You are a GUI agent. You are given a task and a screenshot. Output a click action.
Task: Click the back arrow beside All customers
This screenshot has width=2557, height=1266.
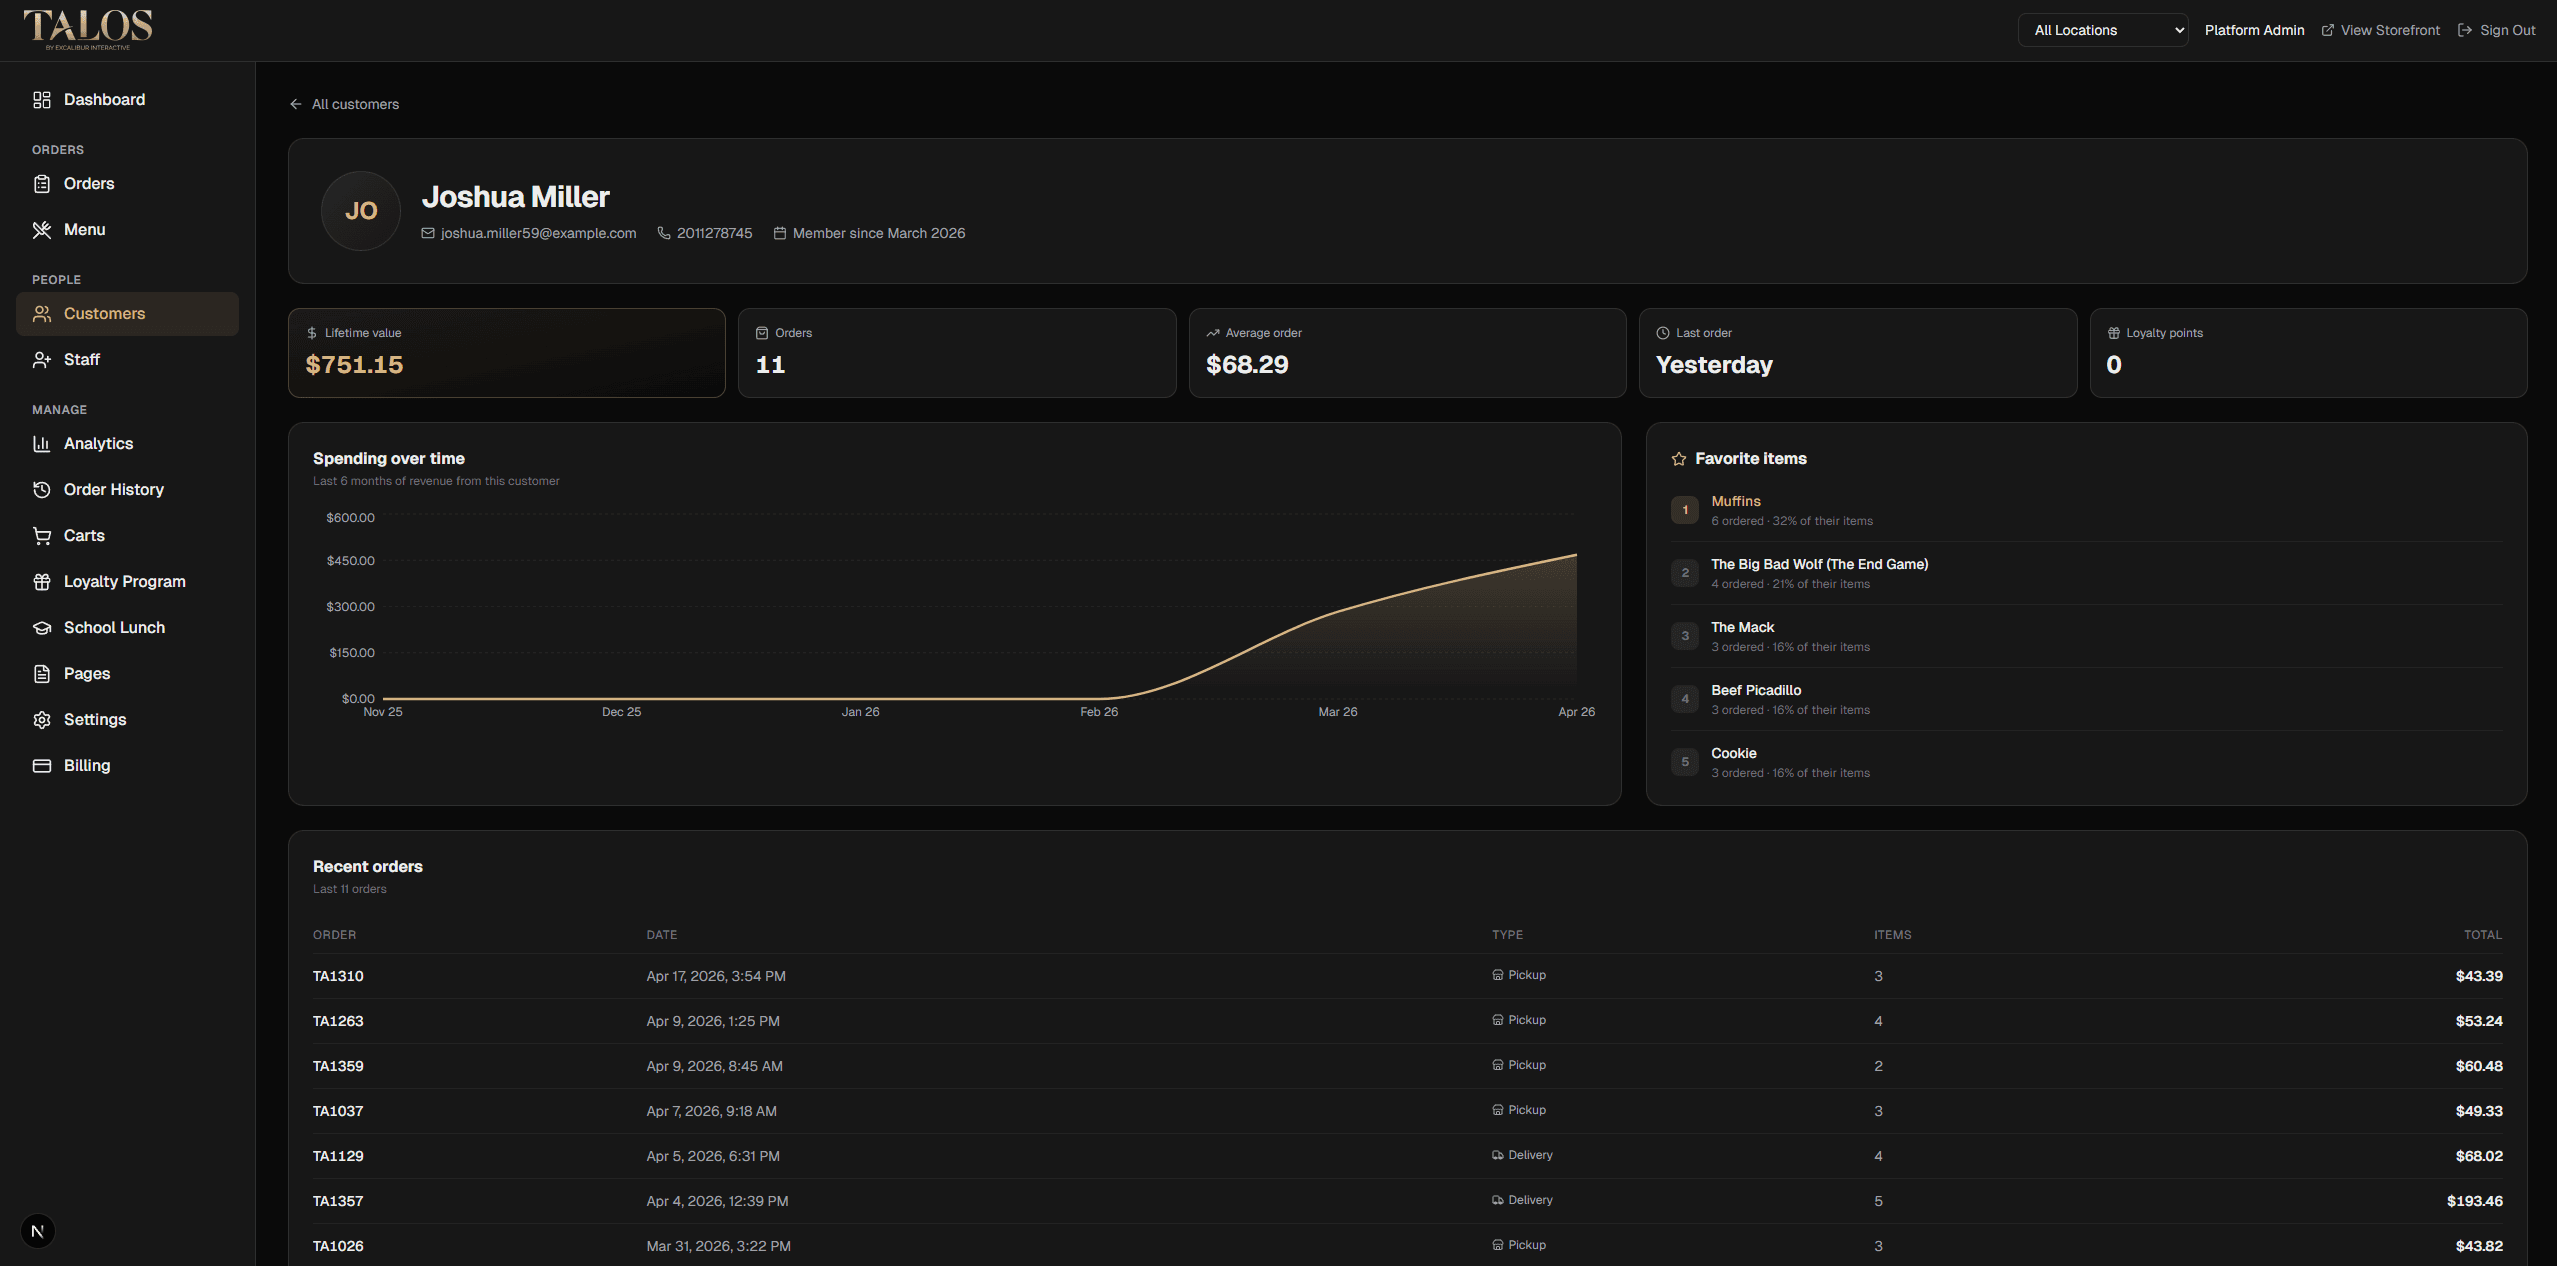[295, 104]
